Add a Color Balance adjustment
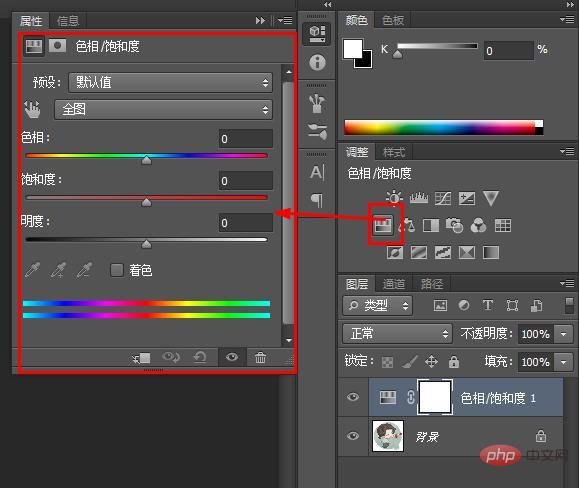The image size is (579, 488). pyautogui.click(x=407, y=225)
